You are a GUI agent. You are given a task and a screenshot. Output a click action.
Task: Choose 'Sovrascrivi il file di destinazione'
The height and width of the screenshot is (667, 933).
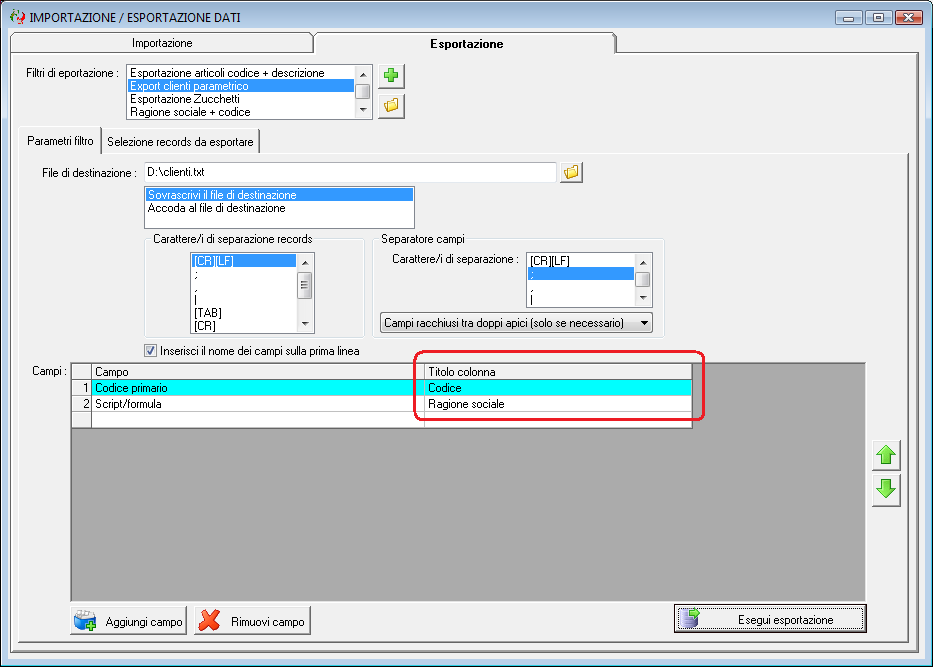point(279,195)
